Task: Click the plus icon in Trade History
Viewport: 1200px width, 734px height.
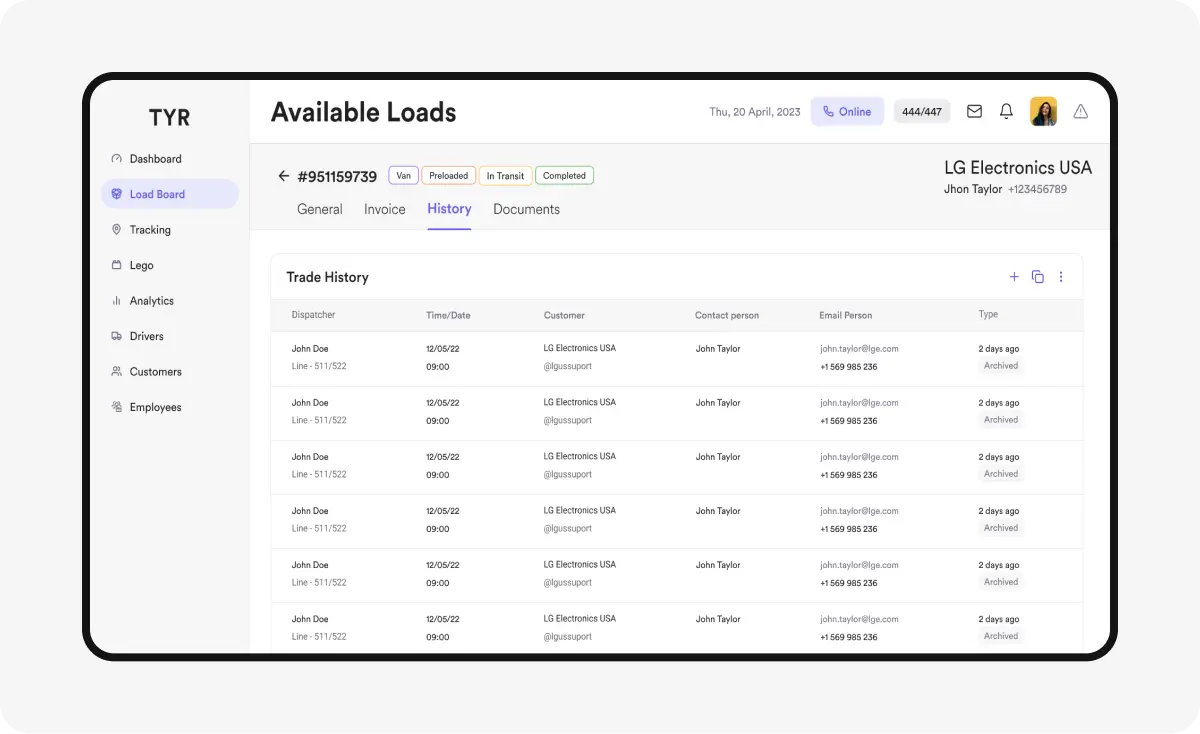Action: pos(1014,277)
